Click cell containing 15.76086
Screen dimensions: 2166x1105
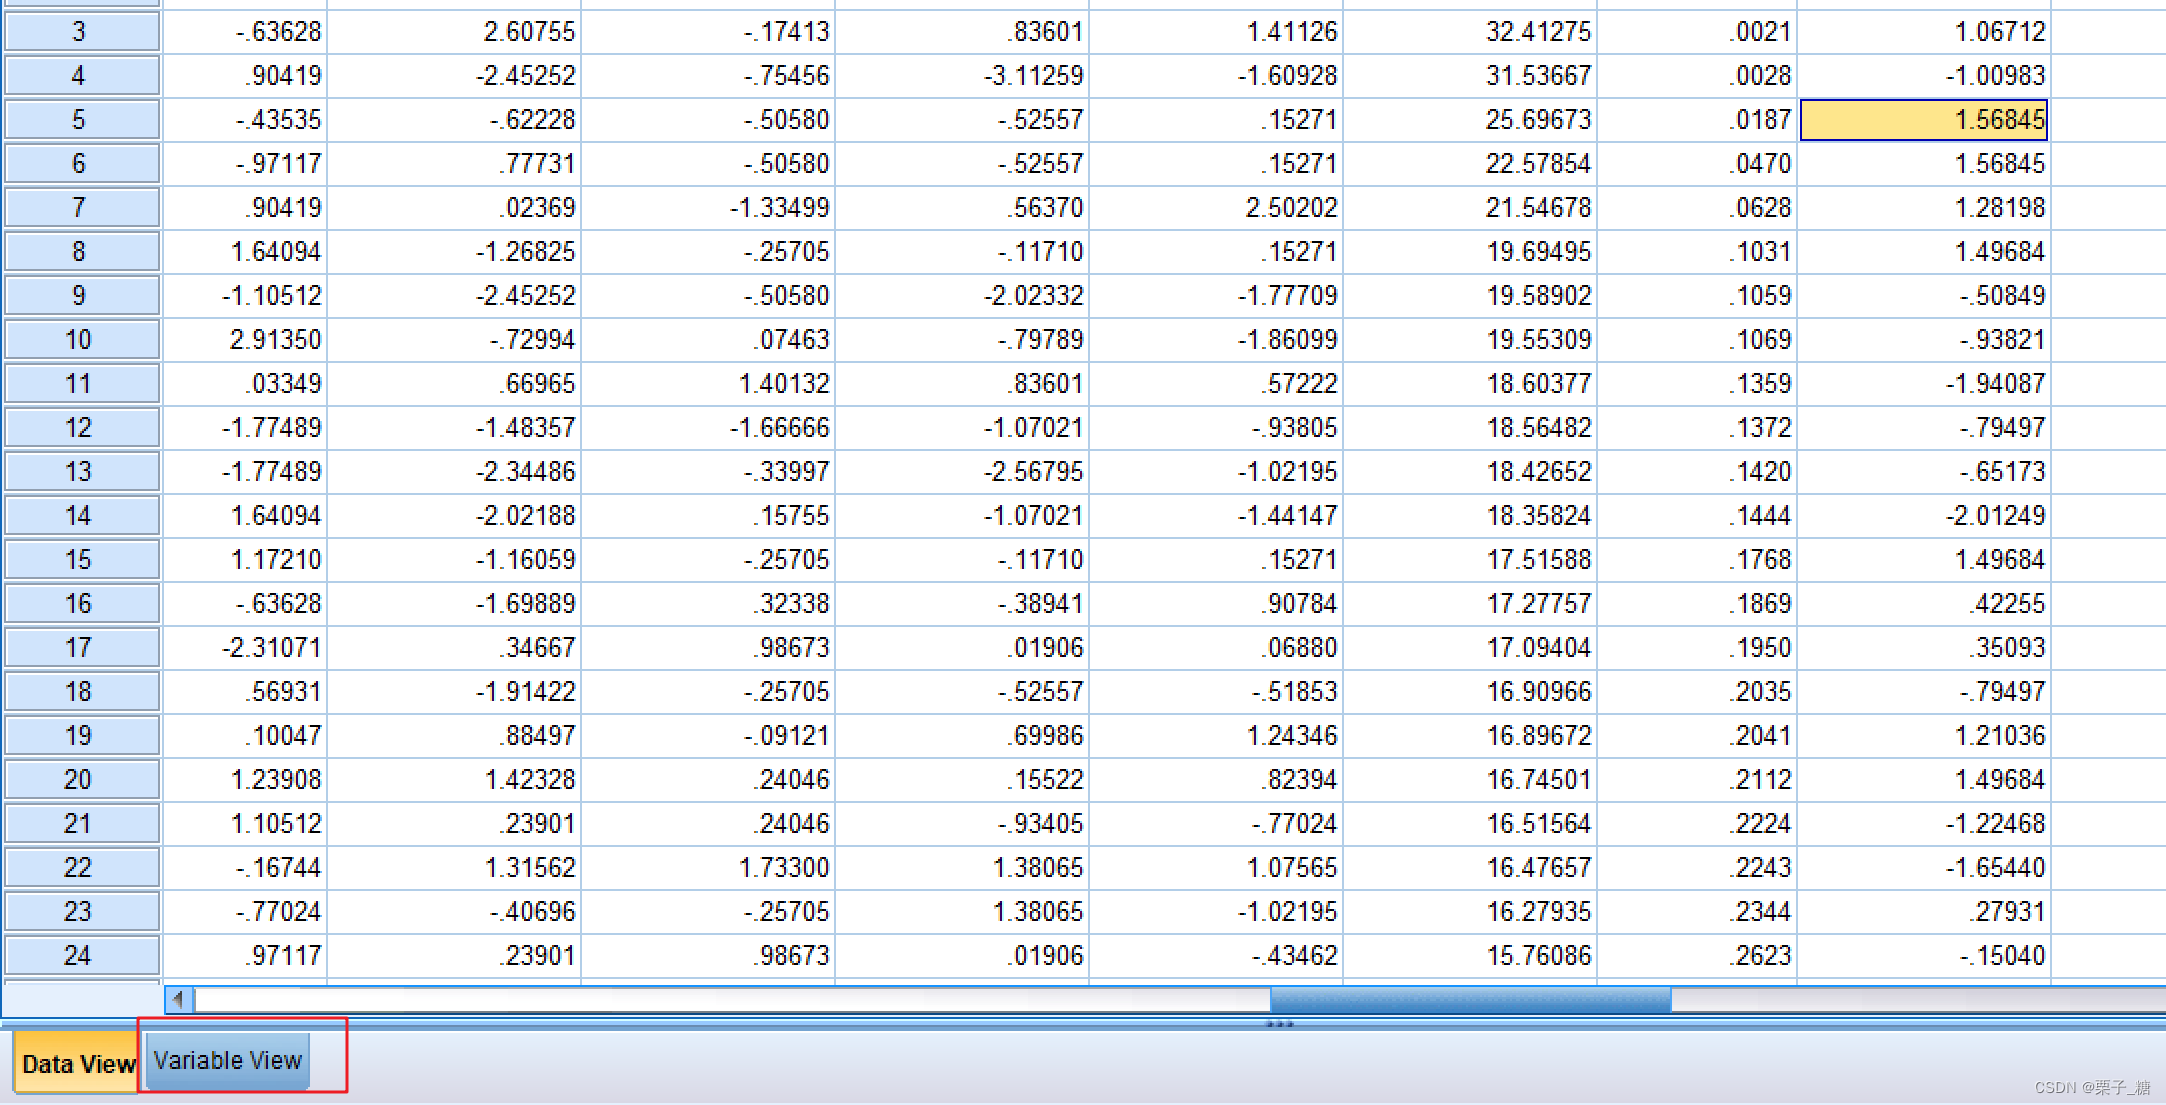(1470, 956)
